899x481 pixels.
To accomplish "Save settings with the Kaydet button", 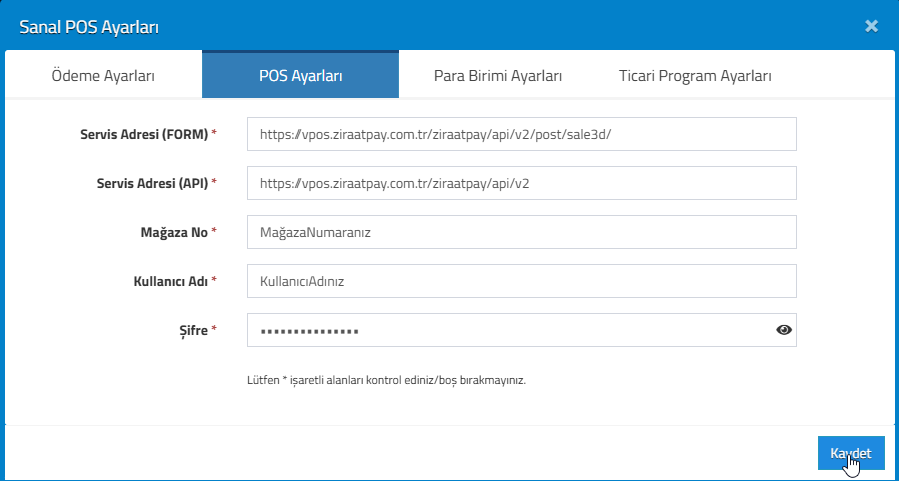I will click(851, 453).
